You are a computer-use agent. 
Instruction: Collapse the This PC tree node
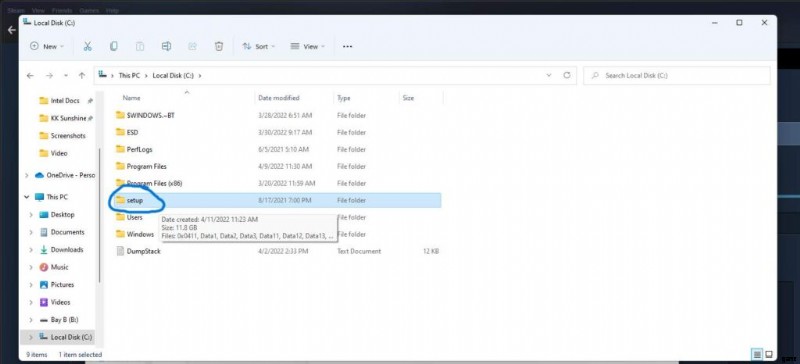coord(27,197)
